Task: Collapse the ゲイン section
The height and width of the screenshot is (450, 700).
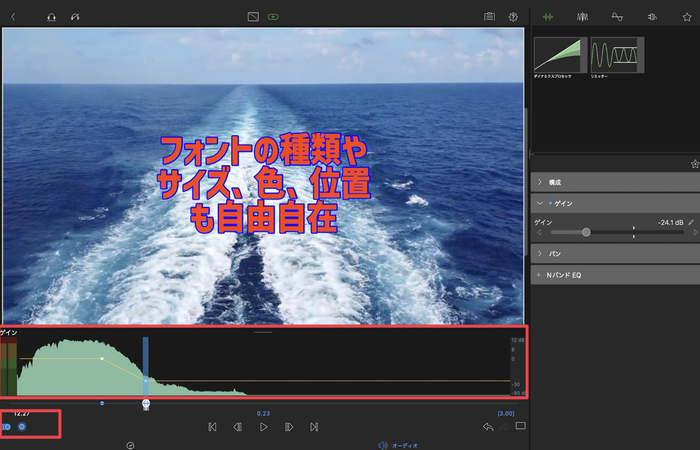Action: (541, 203)
